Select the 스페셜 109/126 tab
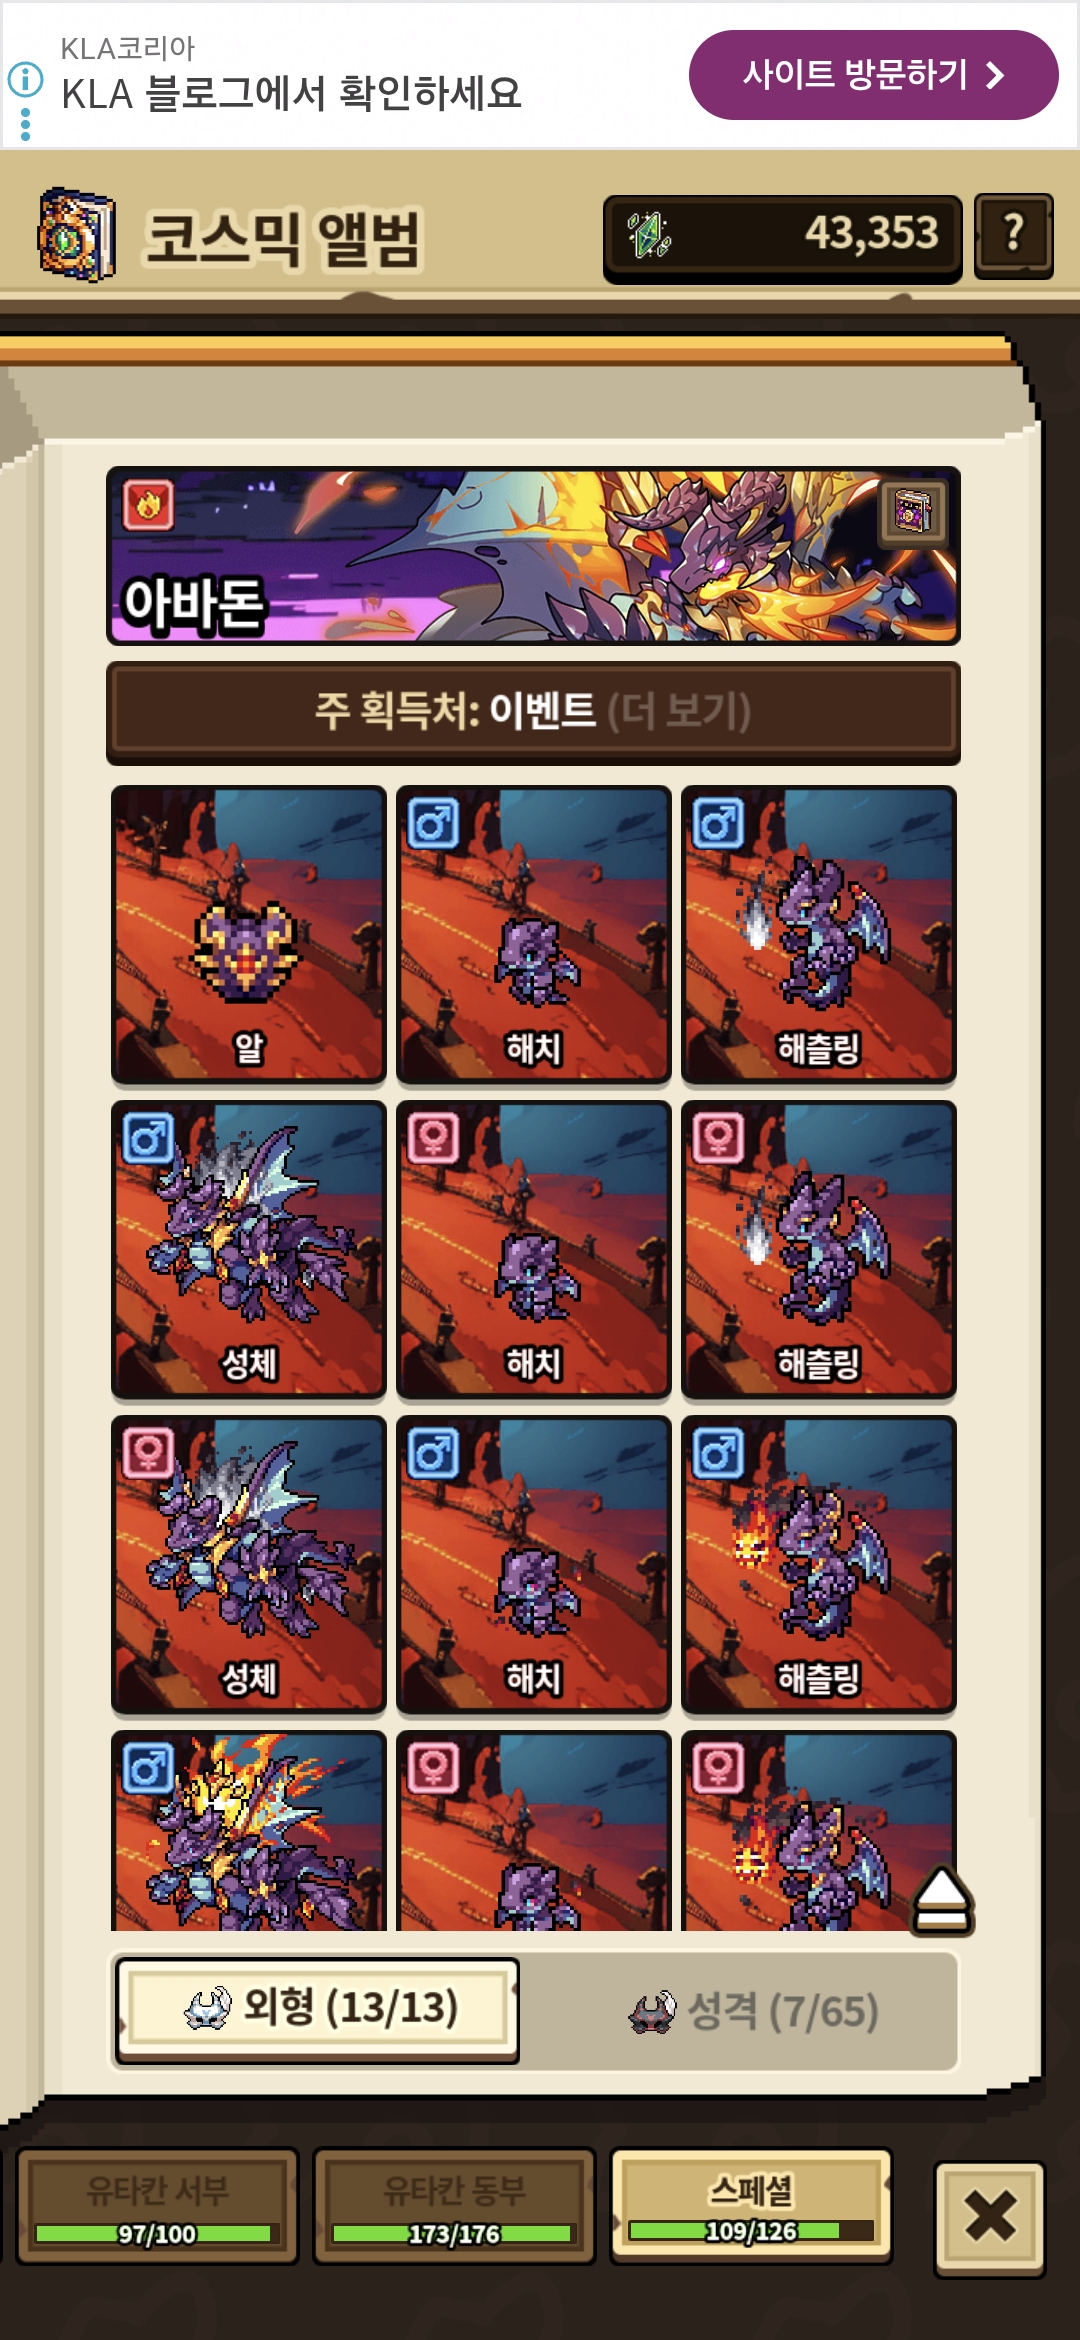The width and height of the screenshot is (1080, 2340). click(751, 2205)
